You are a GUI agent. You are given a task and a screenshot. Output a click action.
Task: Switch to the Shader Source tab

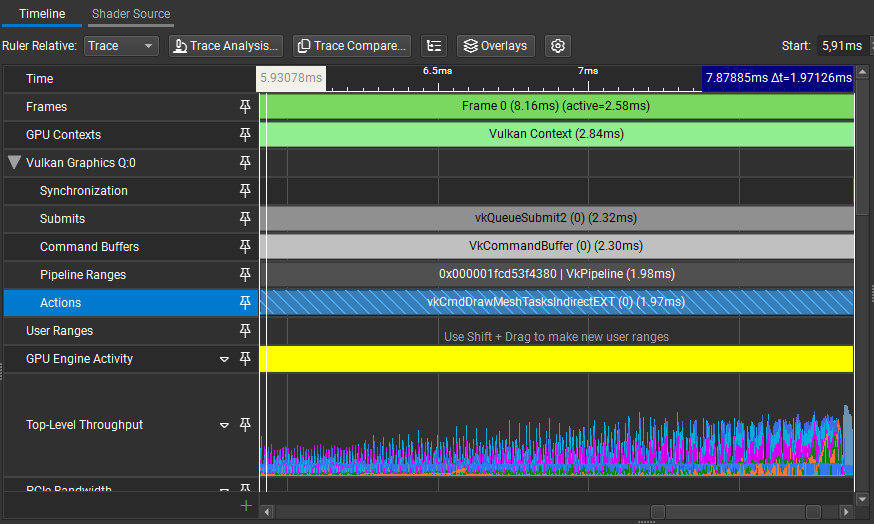tap(131, 14)
